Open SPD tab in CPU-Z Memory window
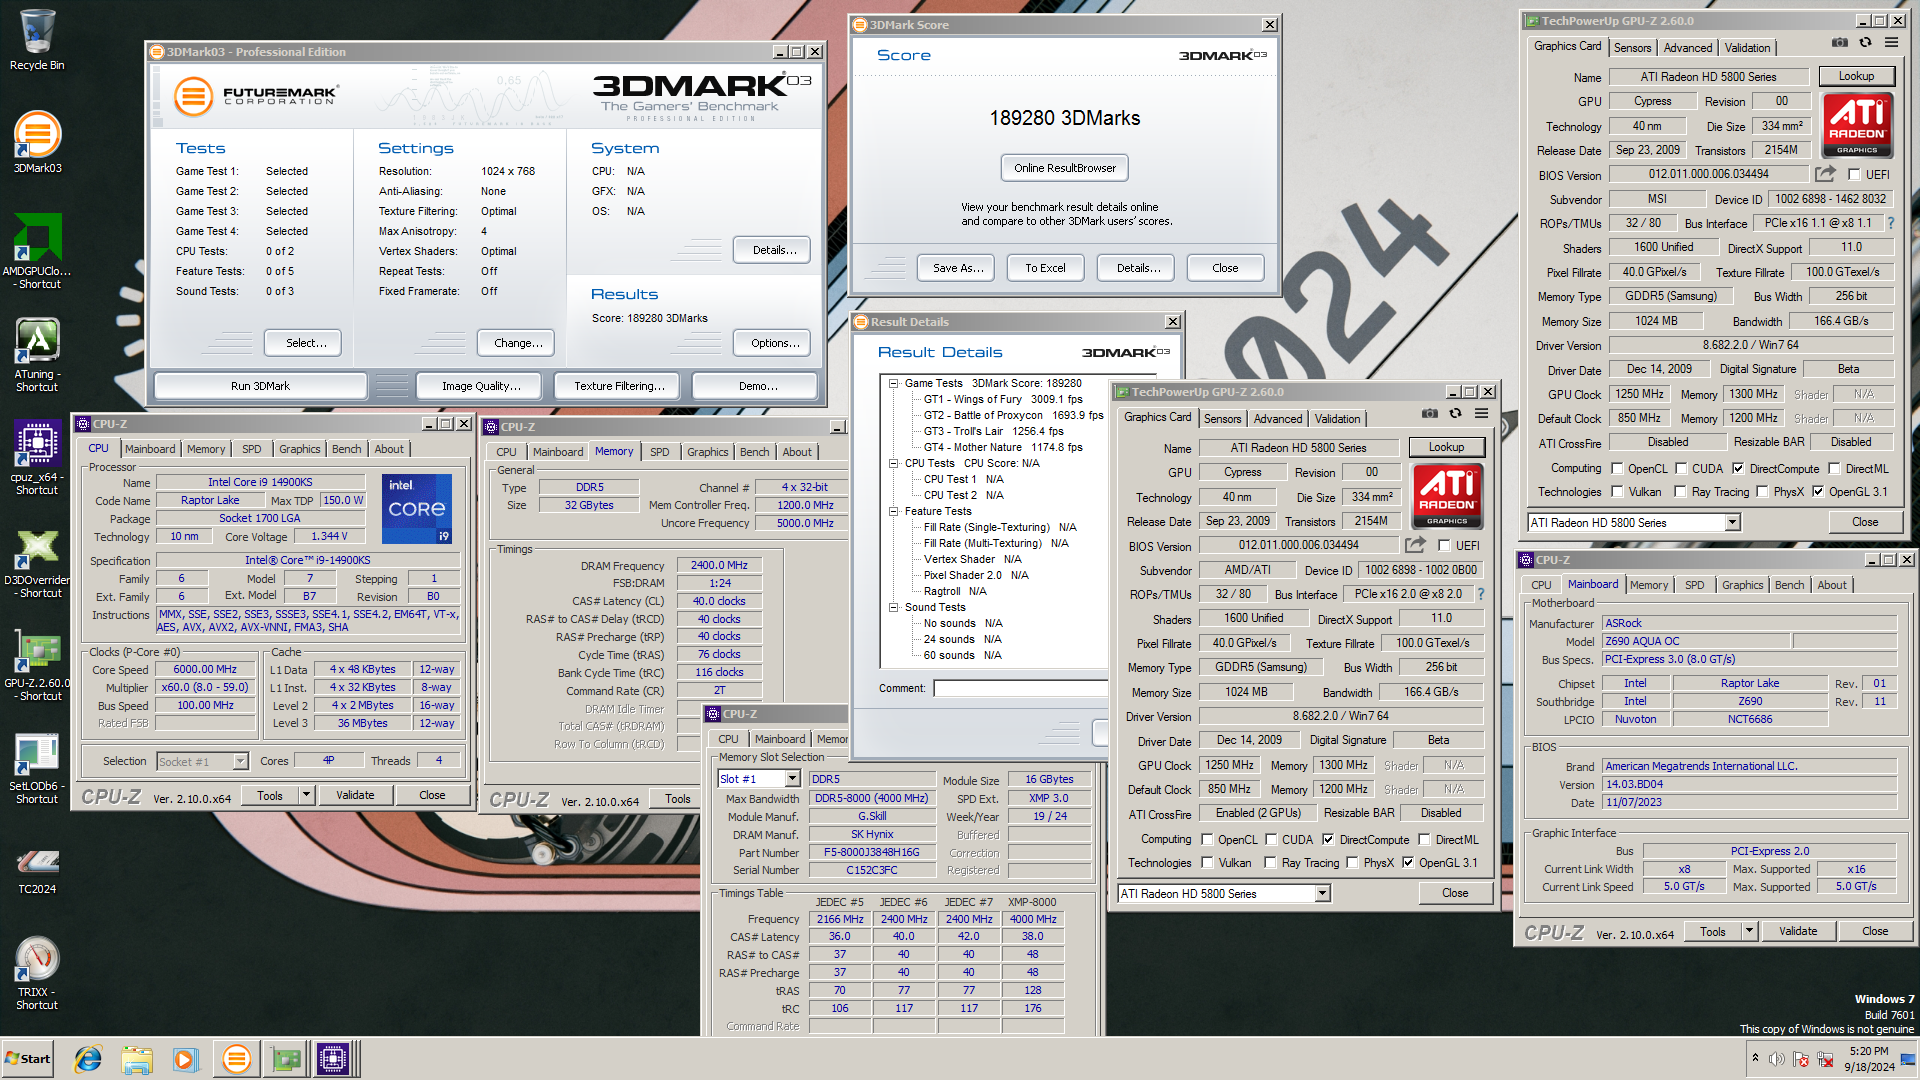This screenshot has width=1920, height=1080. (659, 452)
